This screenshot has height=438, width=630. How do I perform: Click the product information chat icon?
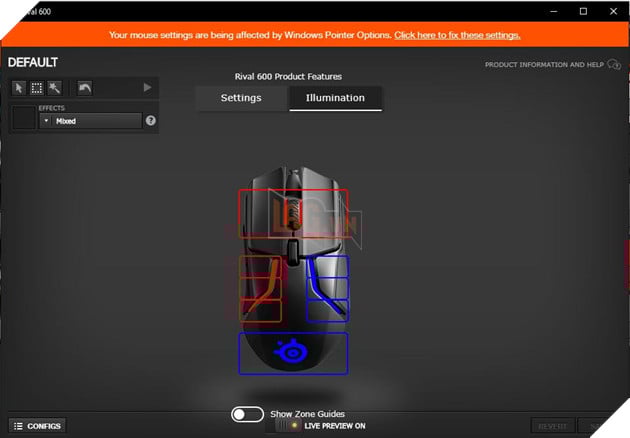point(614,65)
